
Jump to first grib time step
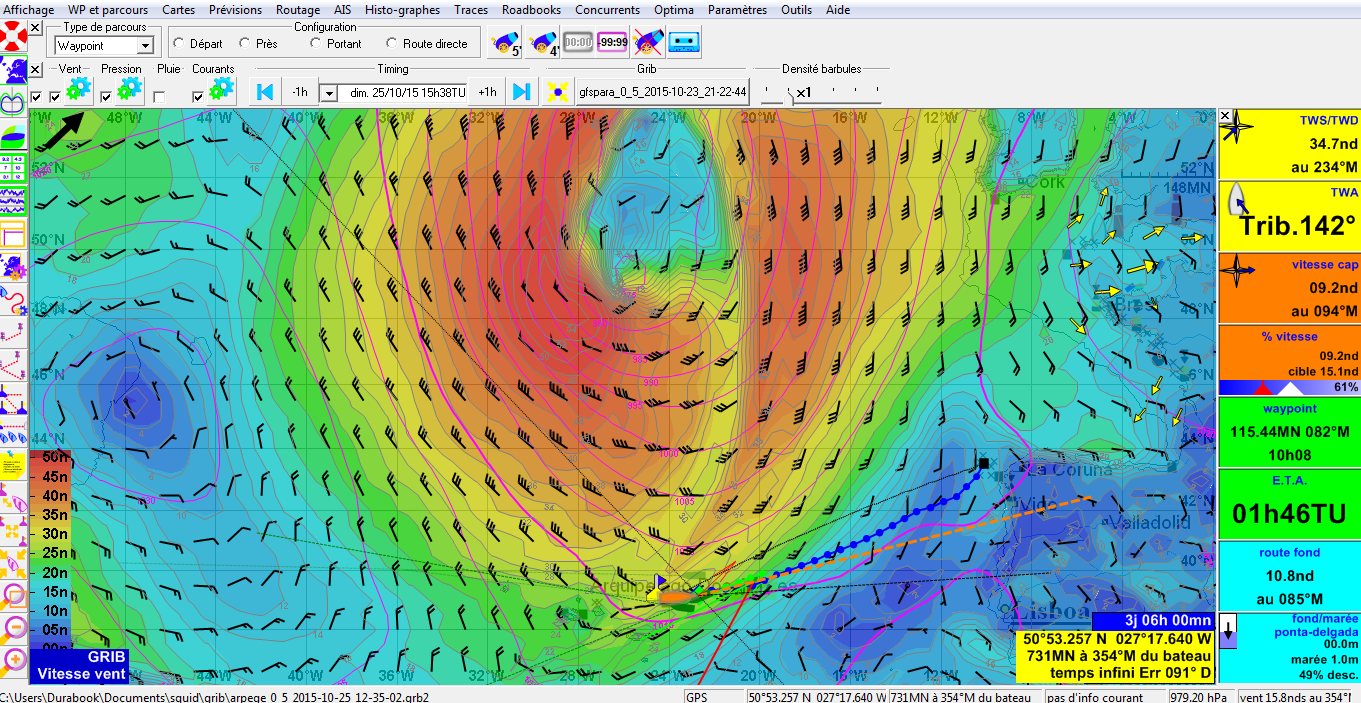[265, 92]
